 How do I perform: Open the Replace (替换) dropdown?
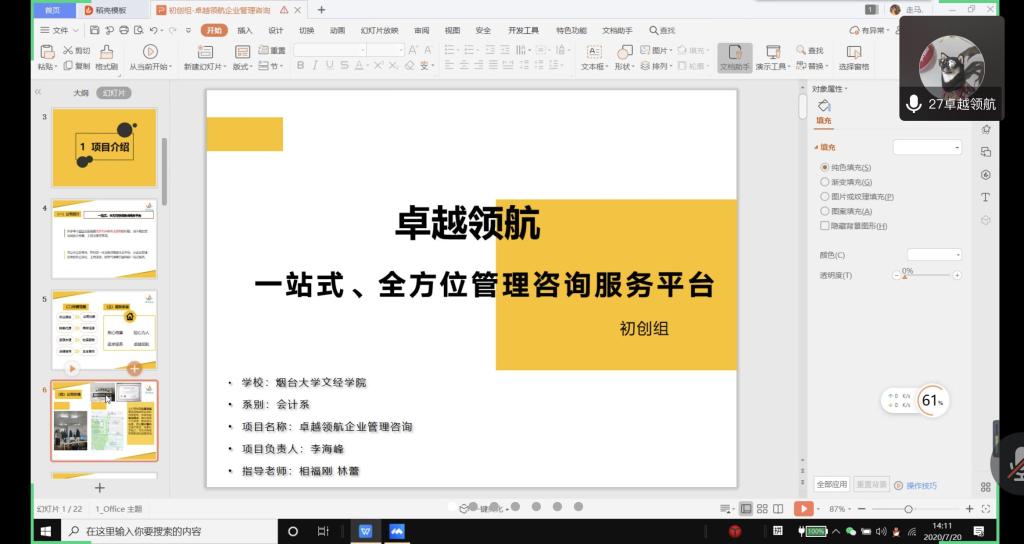[811, 66]
